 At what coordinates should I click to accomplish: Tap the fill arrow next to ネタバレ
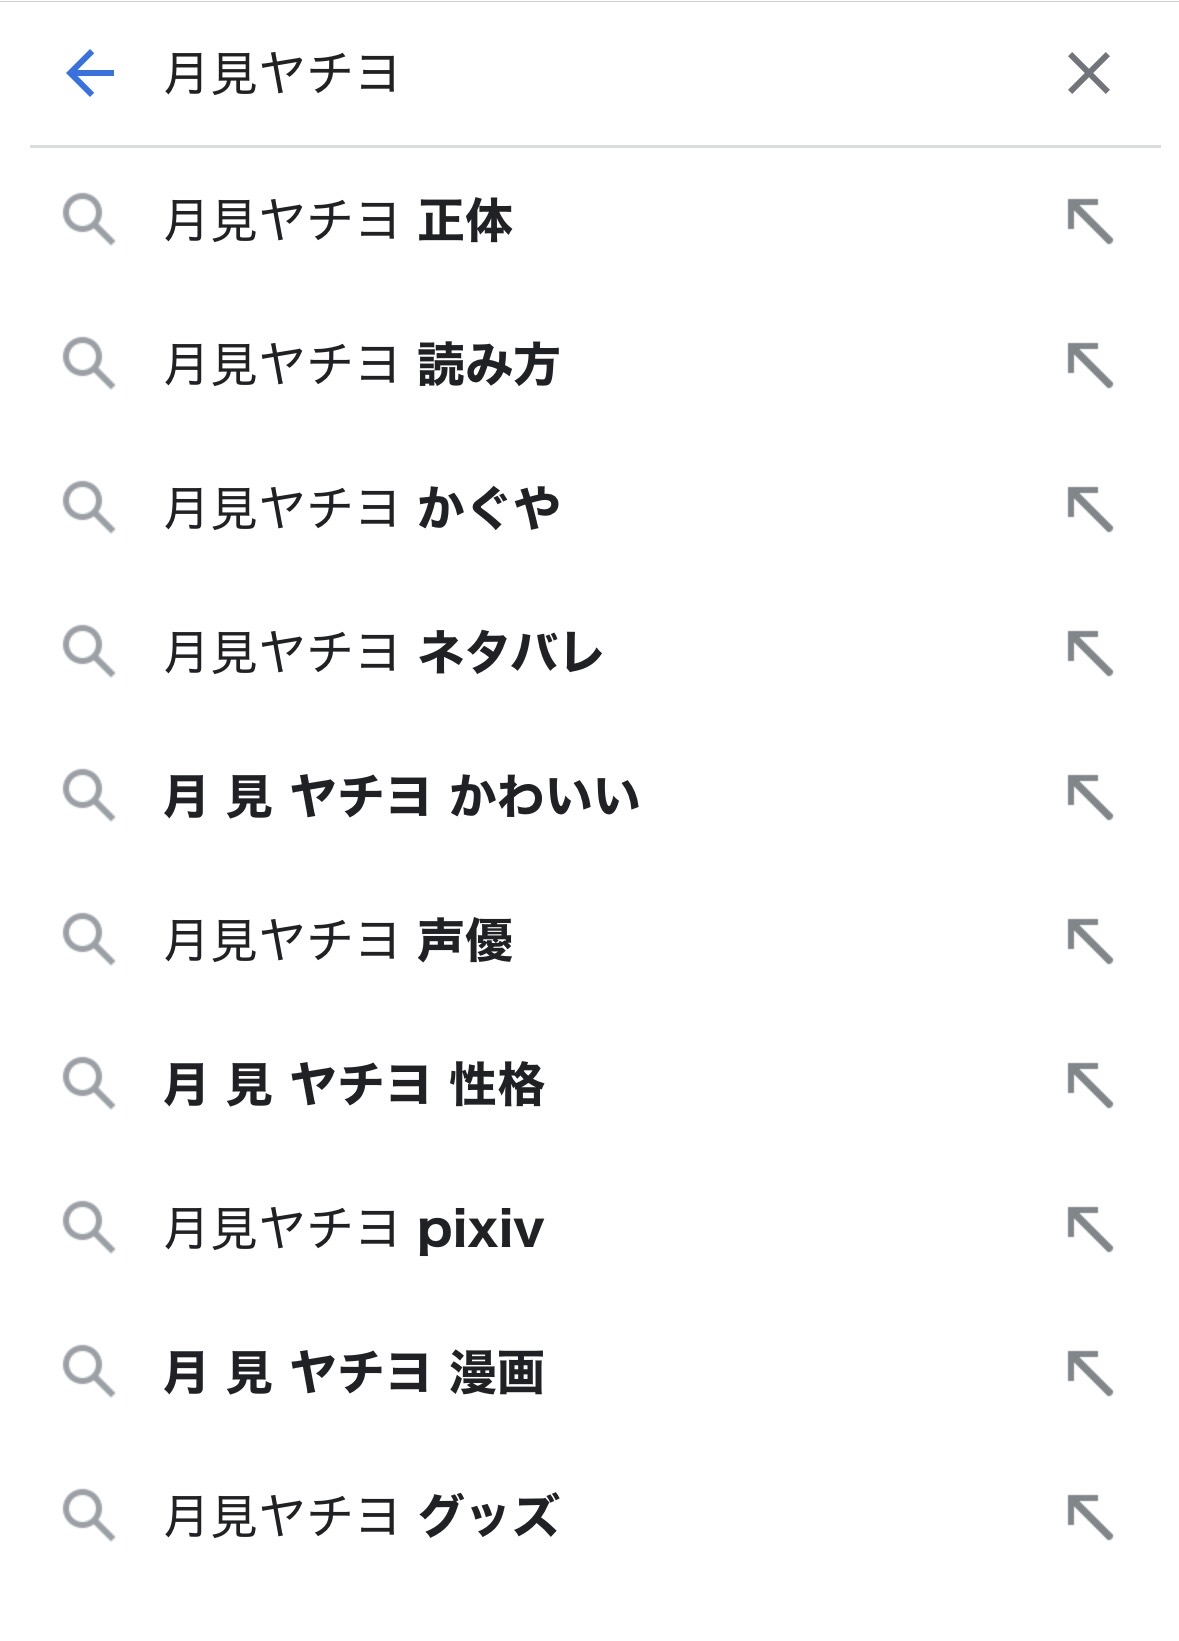(x=1089, y=653)
